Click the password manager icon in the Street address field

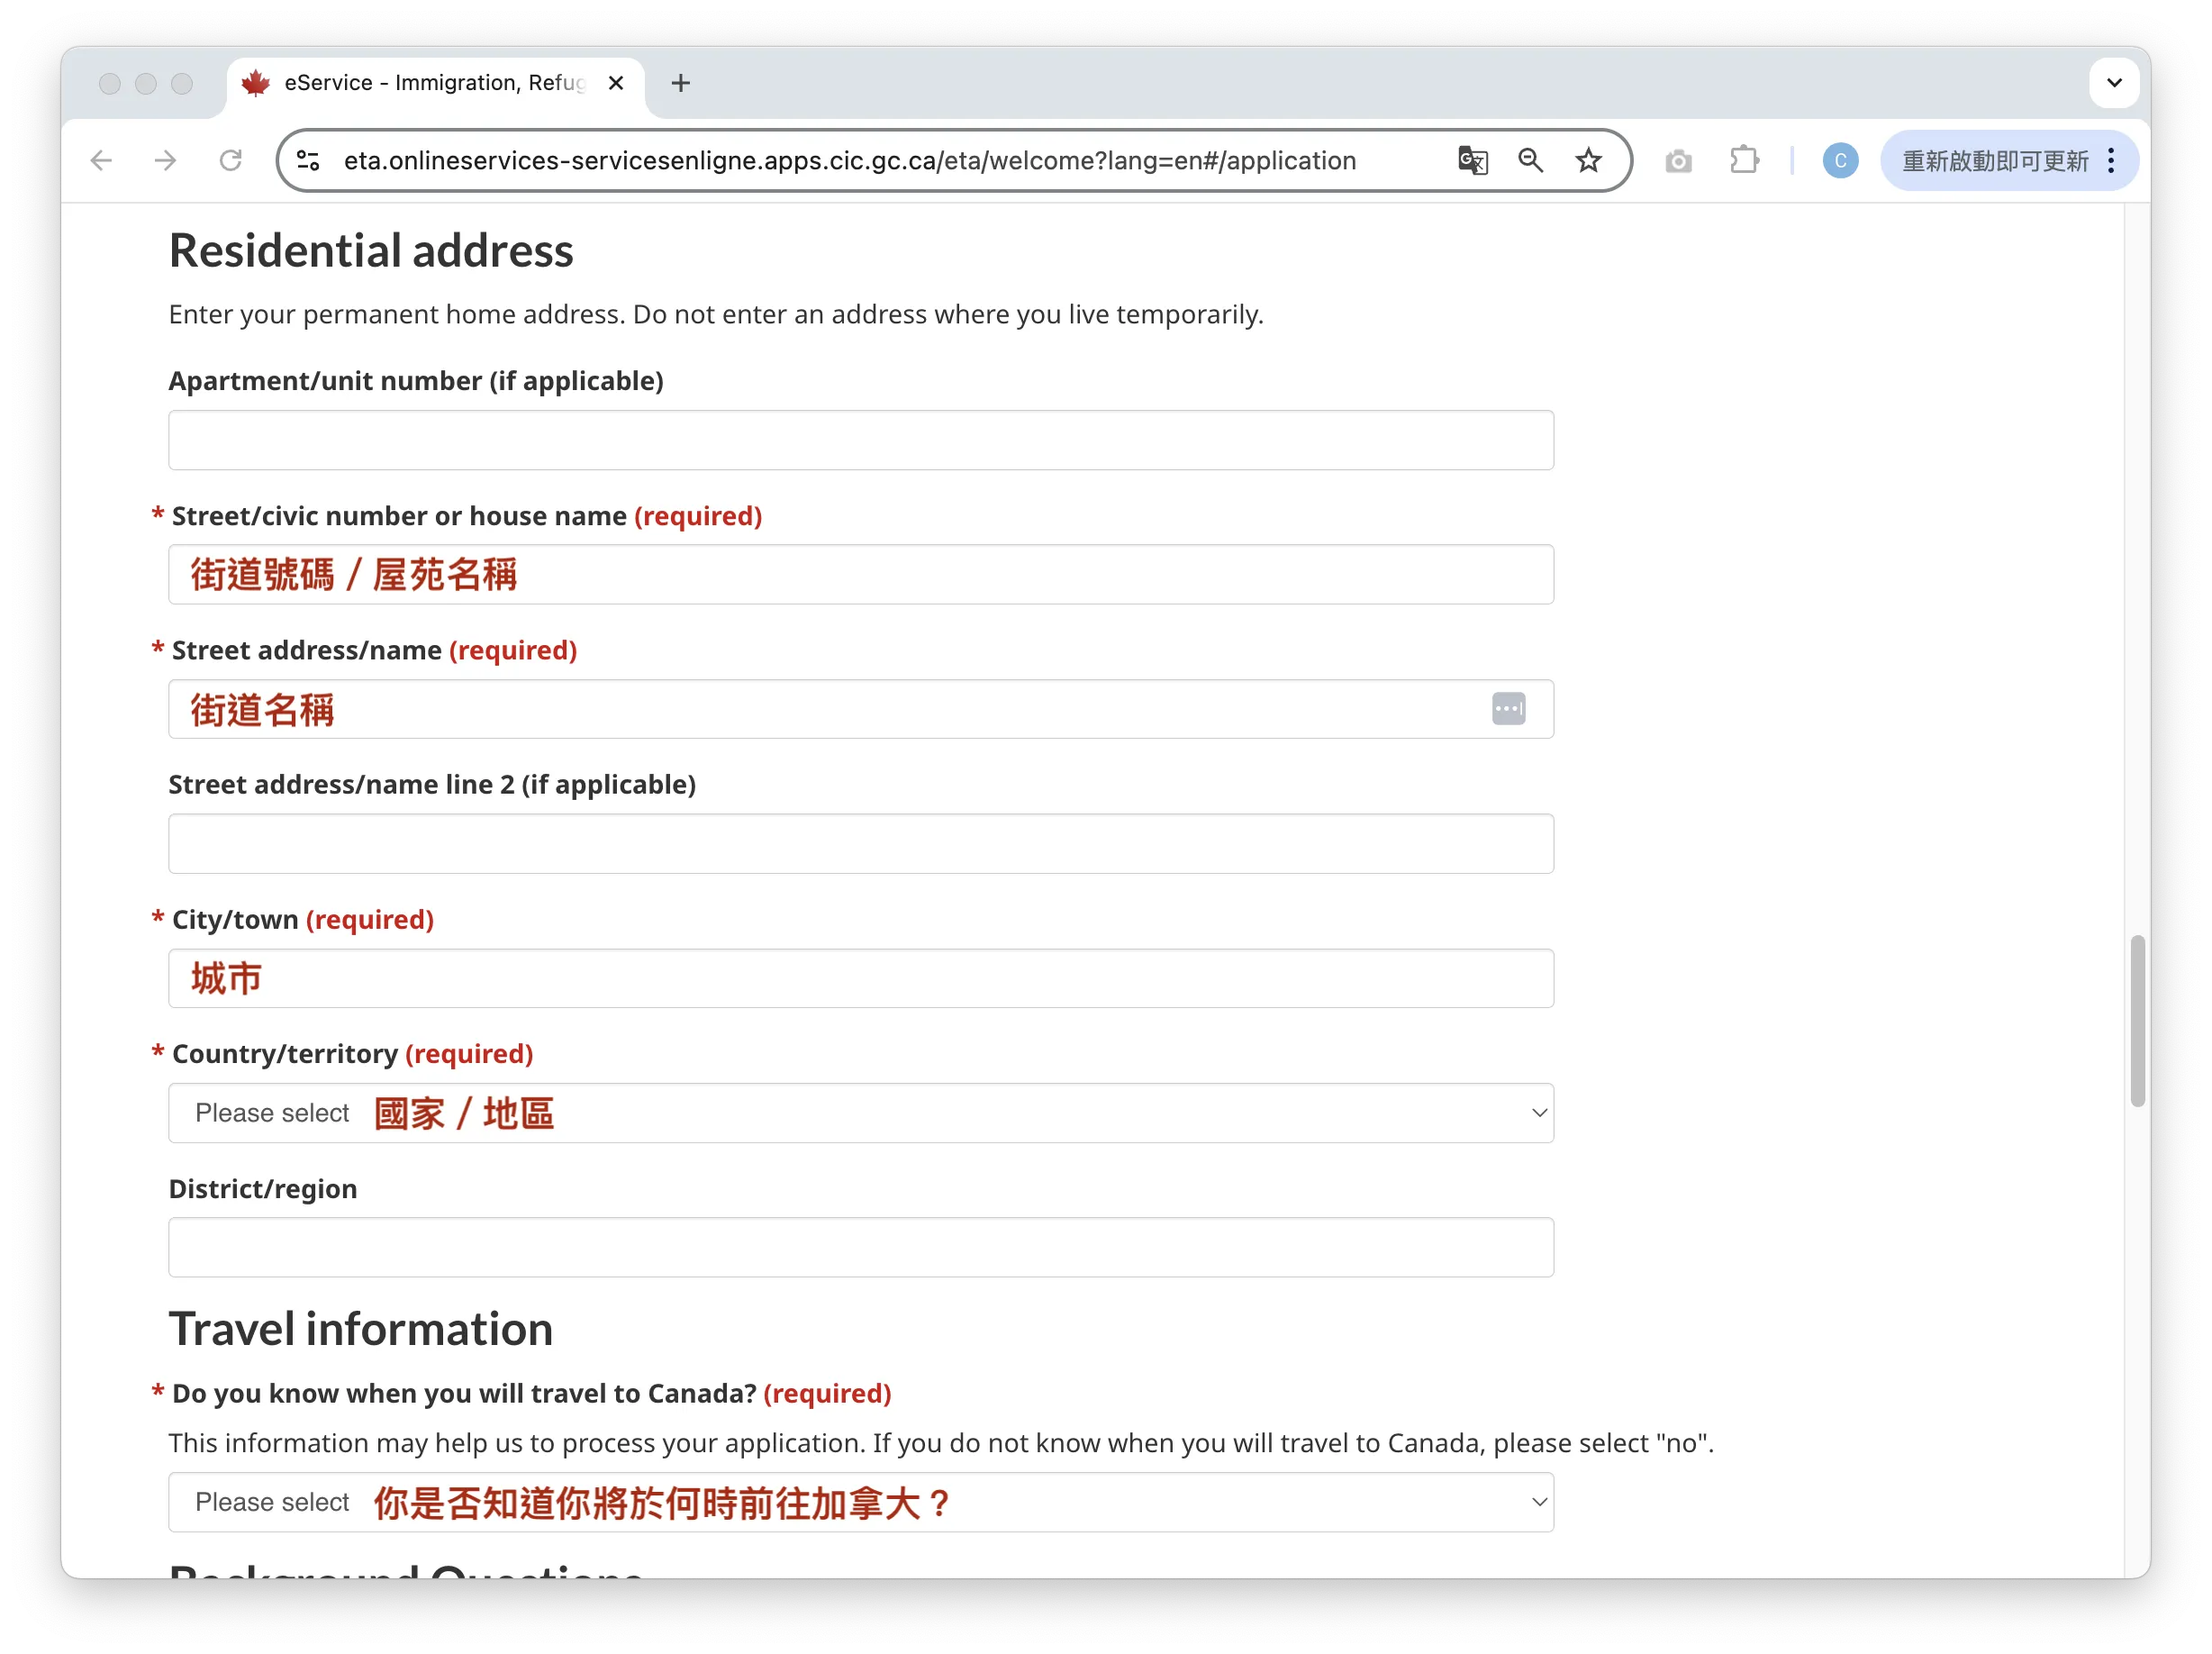click(1508, 709)
